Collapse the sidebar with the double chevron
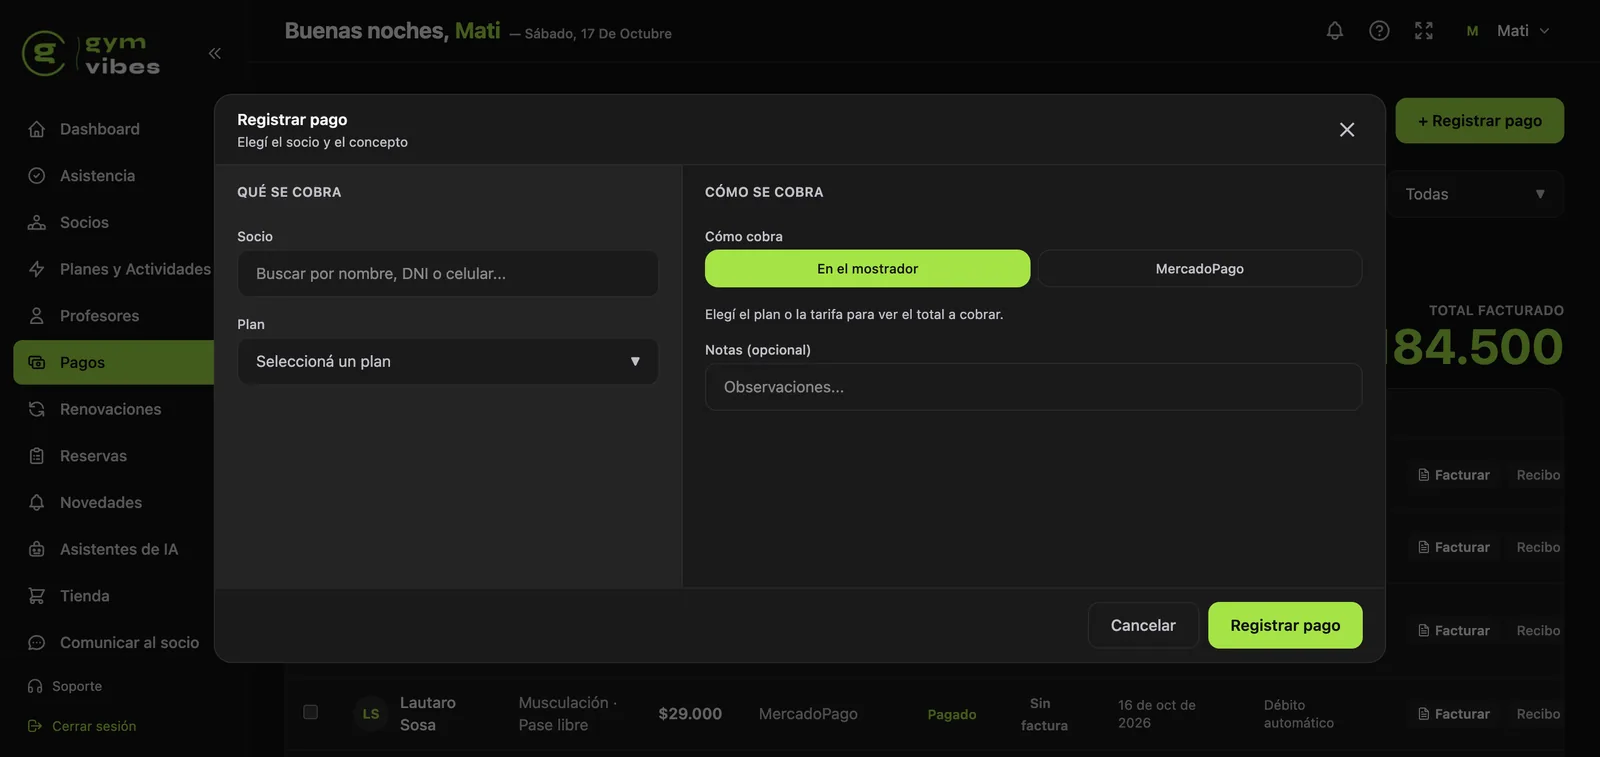 click(215, 53)
